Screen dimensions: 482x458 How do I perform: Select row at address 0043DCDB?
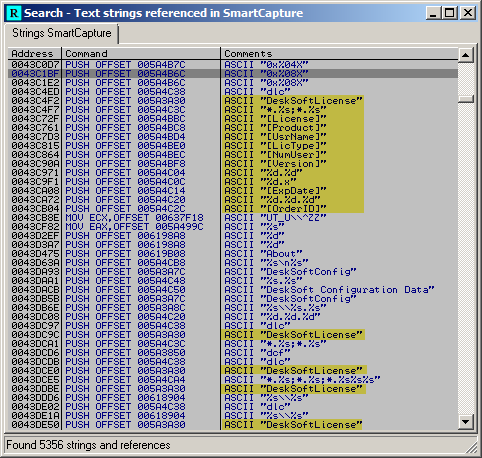click(233, 362)
